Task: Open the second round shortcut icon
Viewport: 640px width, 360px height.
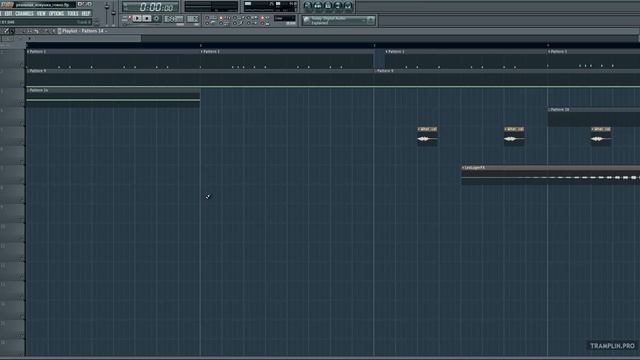Action: tap(318, 5)
